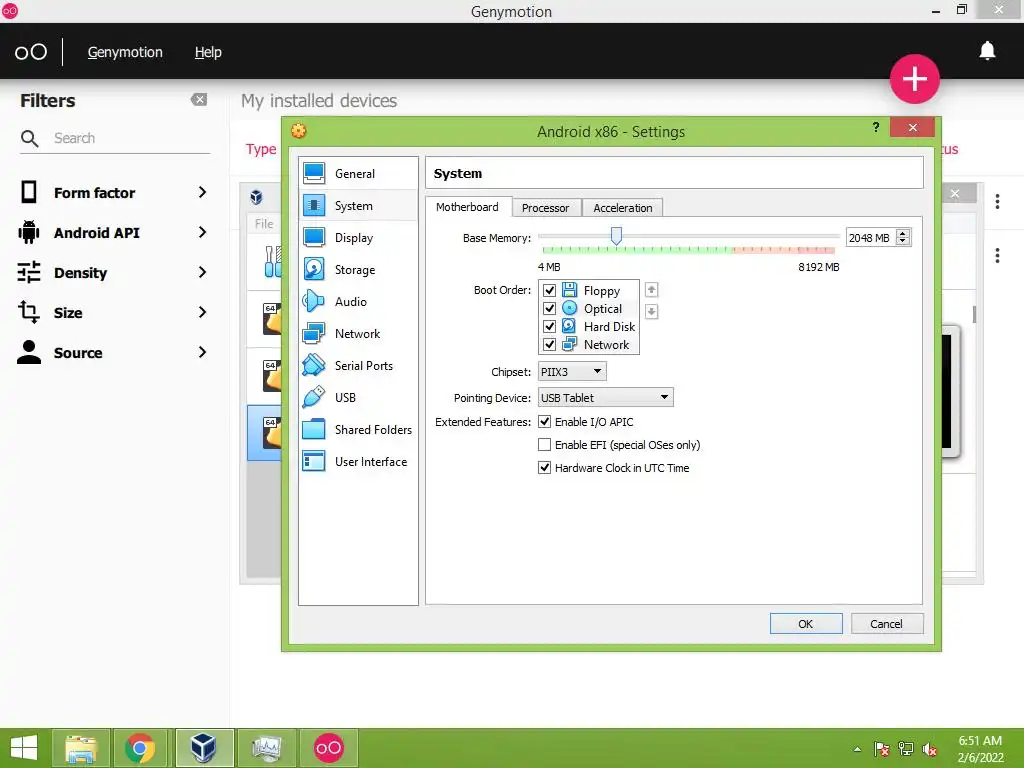Toggle Optical boot order checkbox
Viewport: 1024px width, 768px height.
[549, 308]
